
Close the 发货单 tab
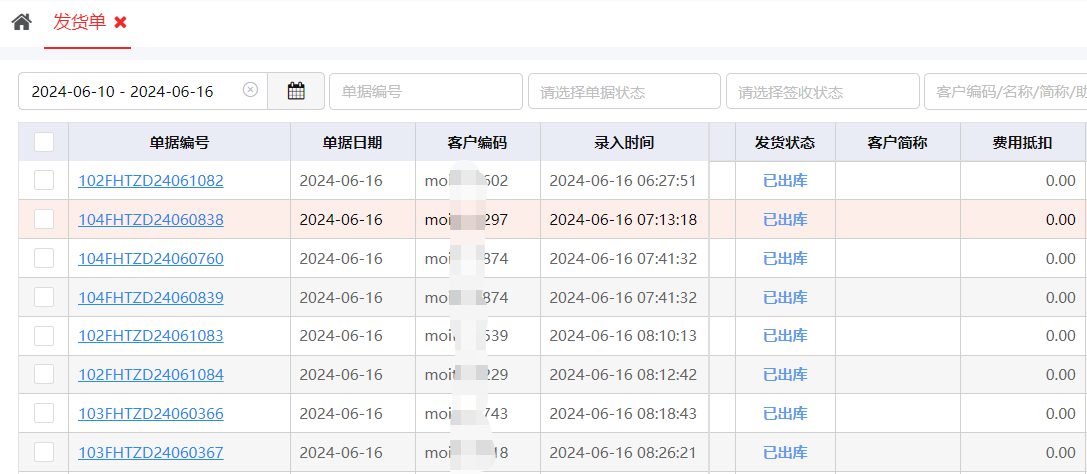(120, 22)
